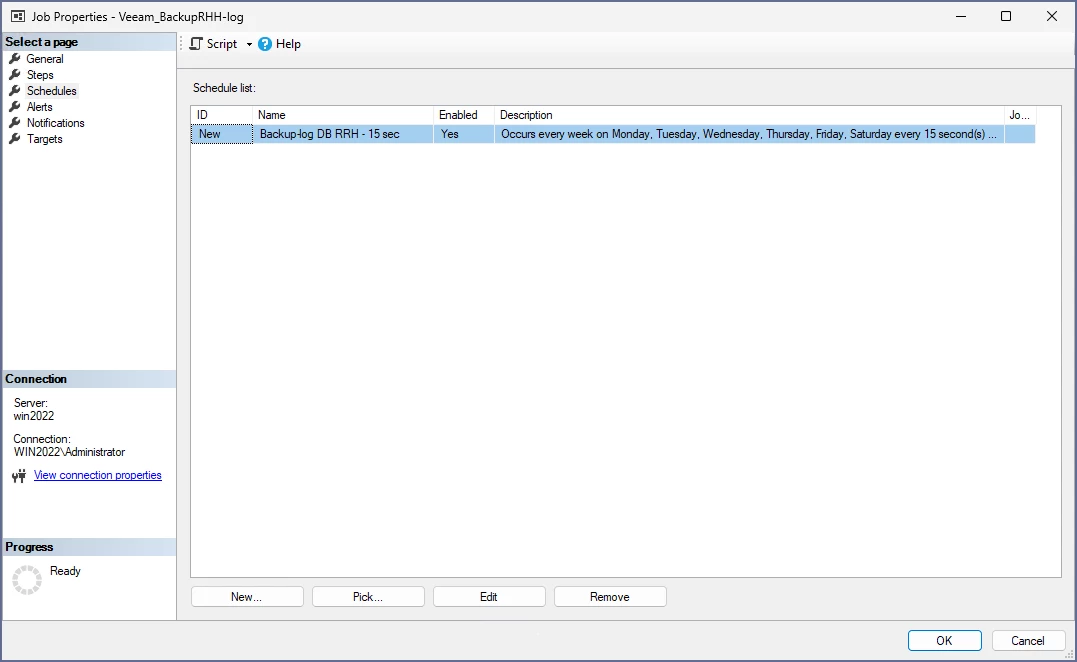The width and height of the screenshot is (1077, 662).
Task: Confirm with the OK button
Action: pos(944,641)
